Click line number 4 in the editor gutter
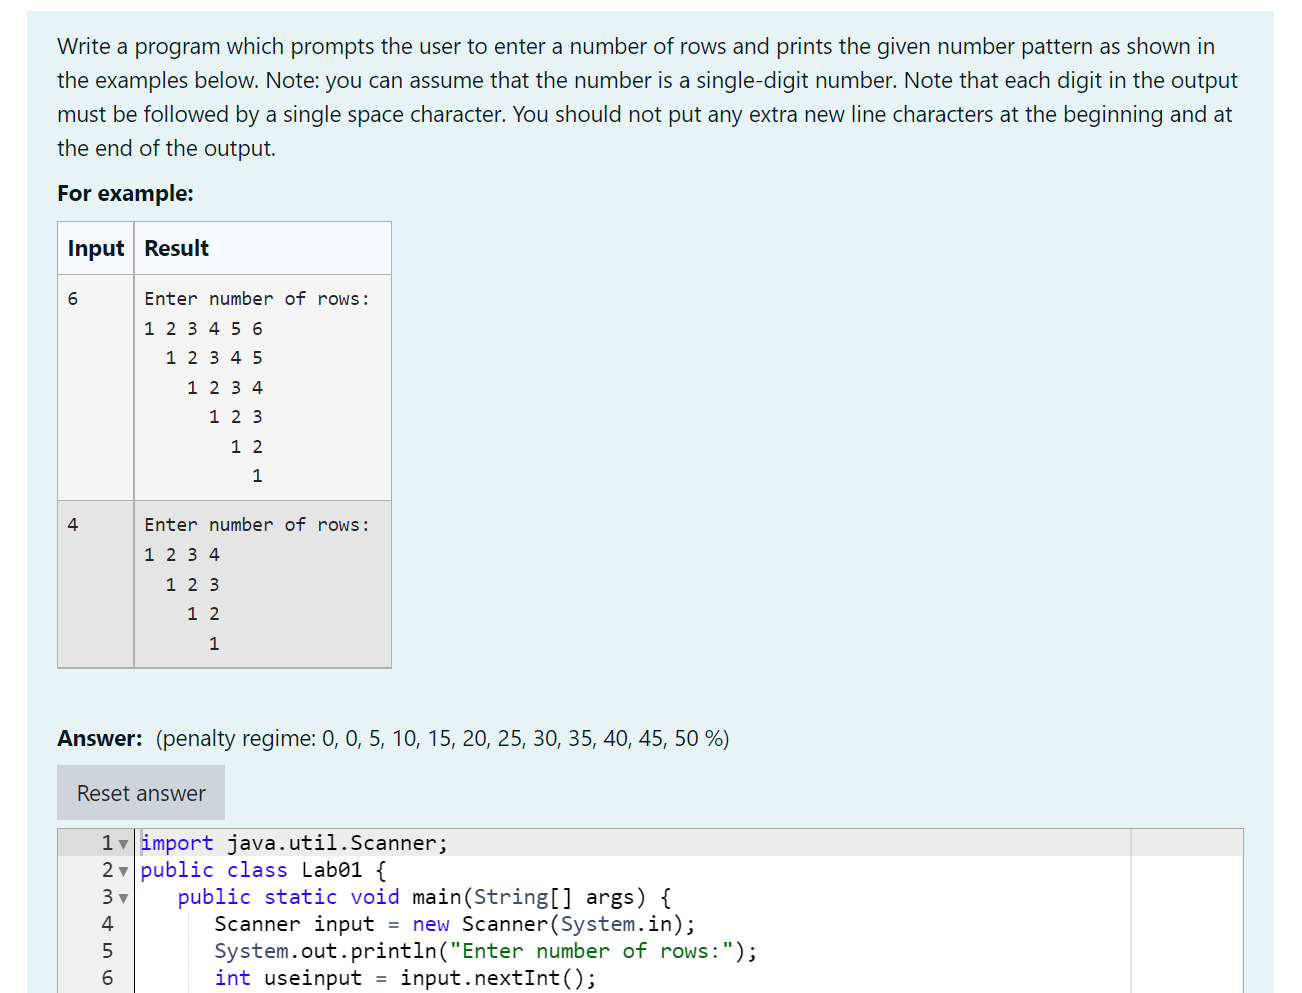The height and width of the screenshot is (993, 1302). point(107,924)
